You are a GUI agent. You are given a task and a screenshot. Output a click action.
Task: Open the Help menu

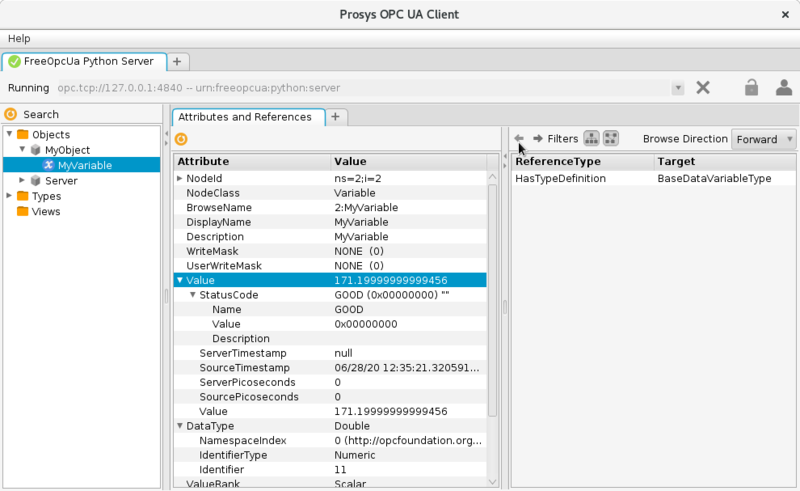pos(19,38)
